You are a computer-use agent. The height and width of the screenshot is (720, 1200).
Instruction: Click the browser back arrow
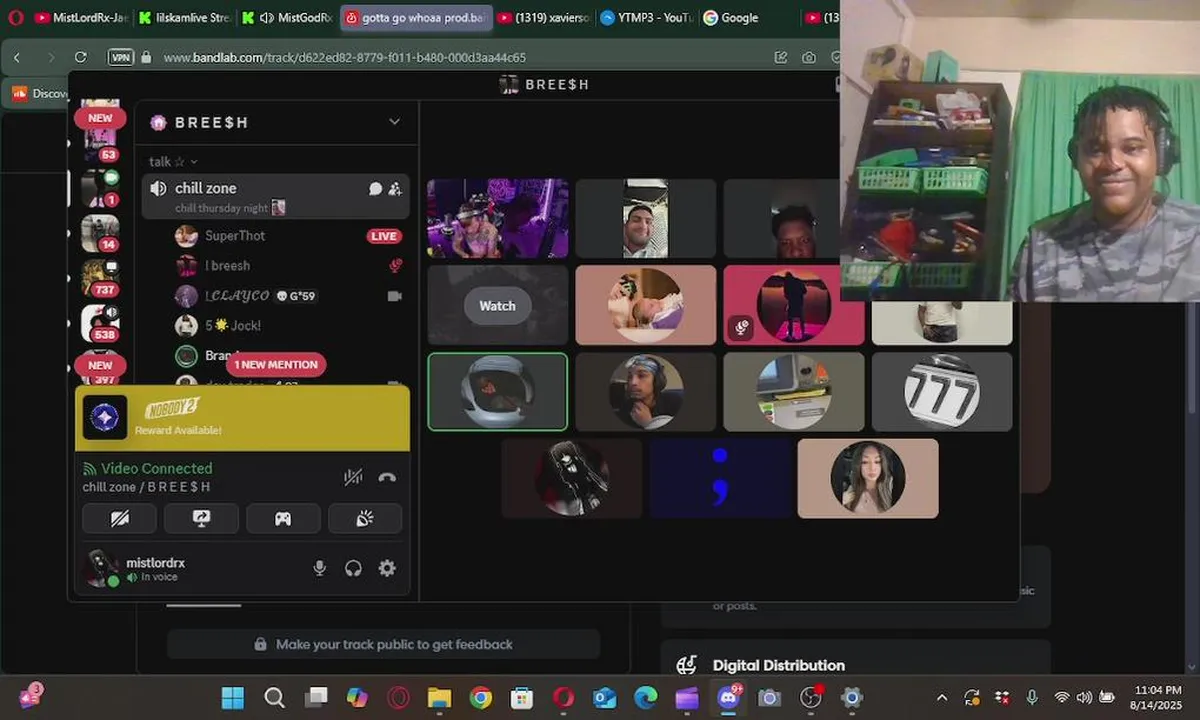[x=17, y=58]
